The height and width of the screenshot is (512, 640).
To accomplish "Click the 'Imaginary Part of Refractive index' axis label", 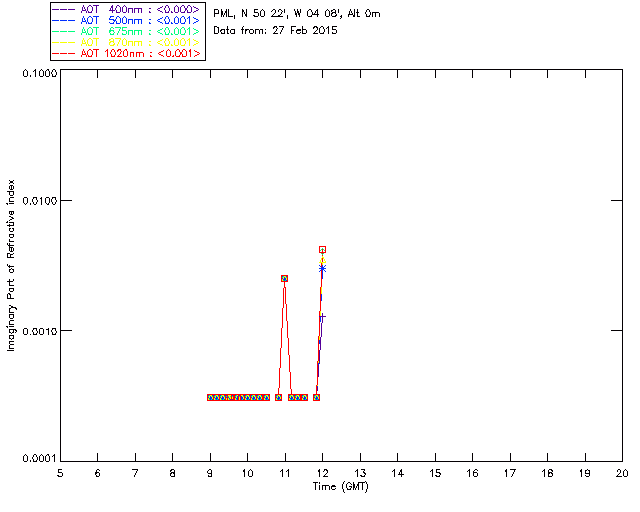I will [11, 265].
